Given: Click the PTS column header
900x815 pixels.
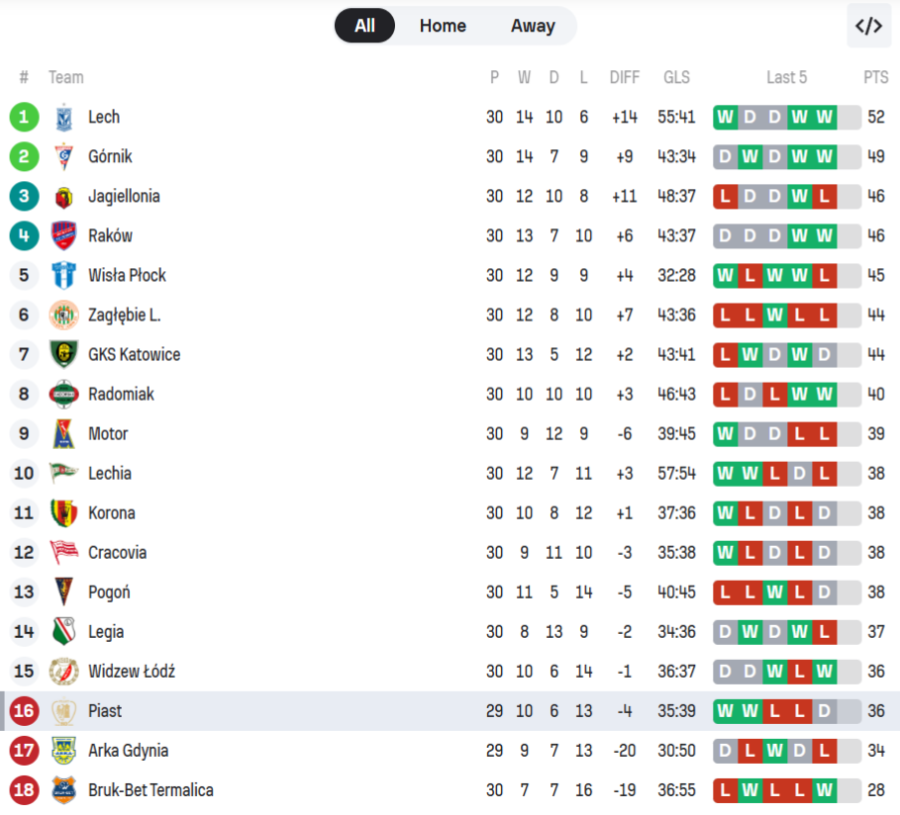Looking at the screenshot, I should tap(875, 77).
